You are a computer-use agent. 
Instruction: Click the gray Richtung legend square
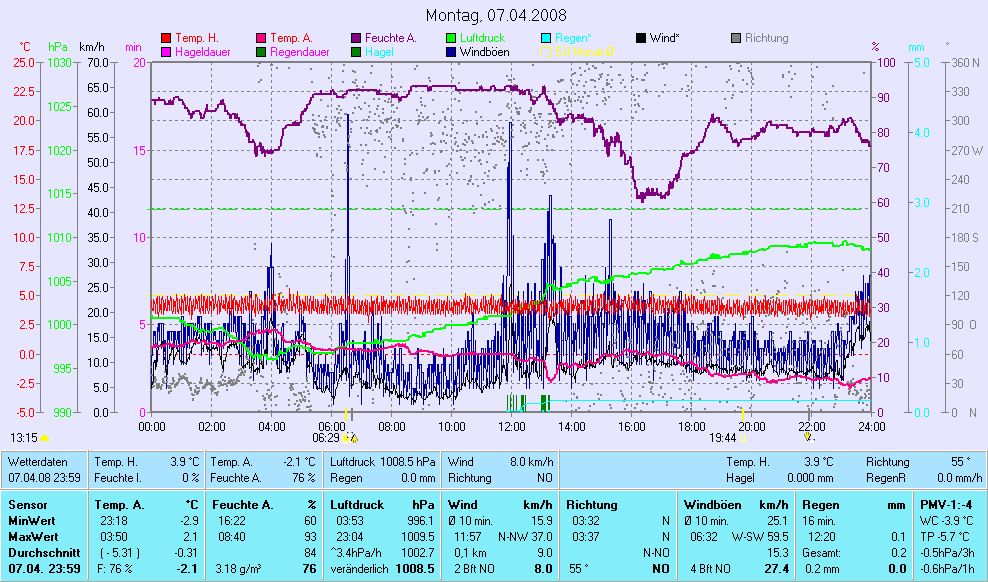(x=735, y=38)
